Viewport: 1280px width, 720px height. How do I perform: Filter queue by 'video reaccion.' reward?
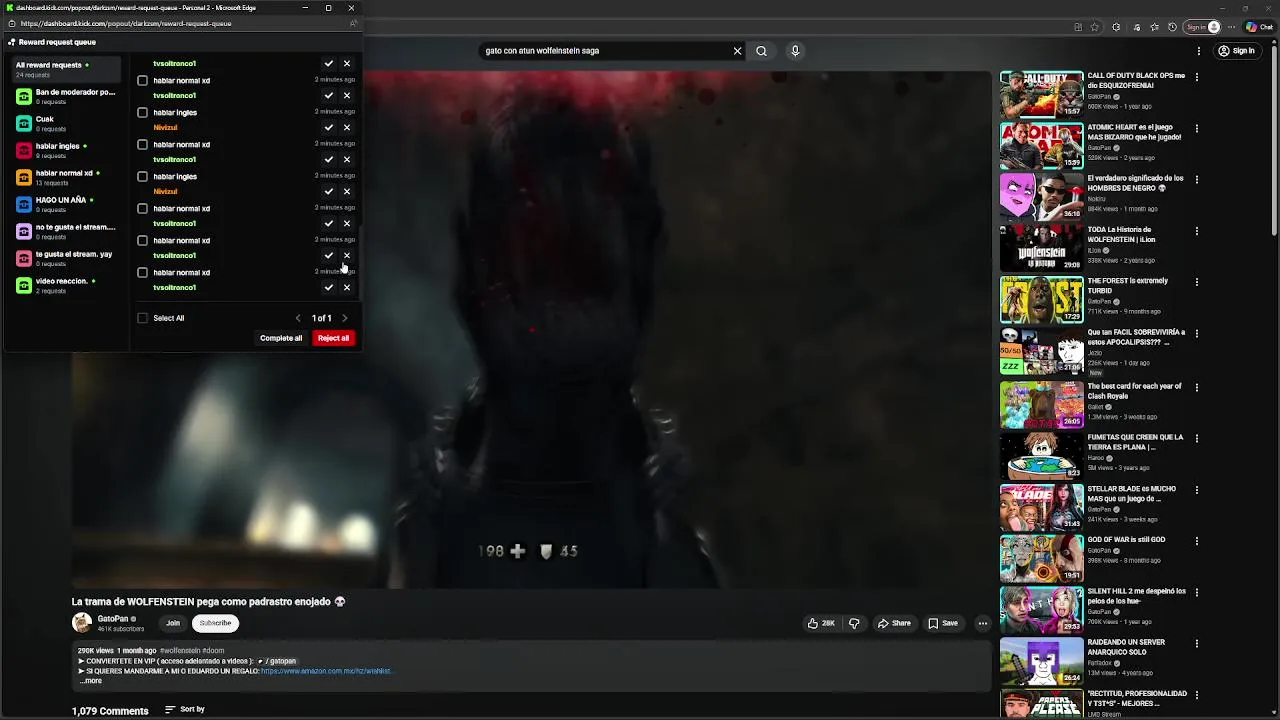[65, 285]
